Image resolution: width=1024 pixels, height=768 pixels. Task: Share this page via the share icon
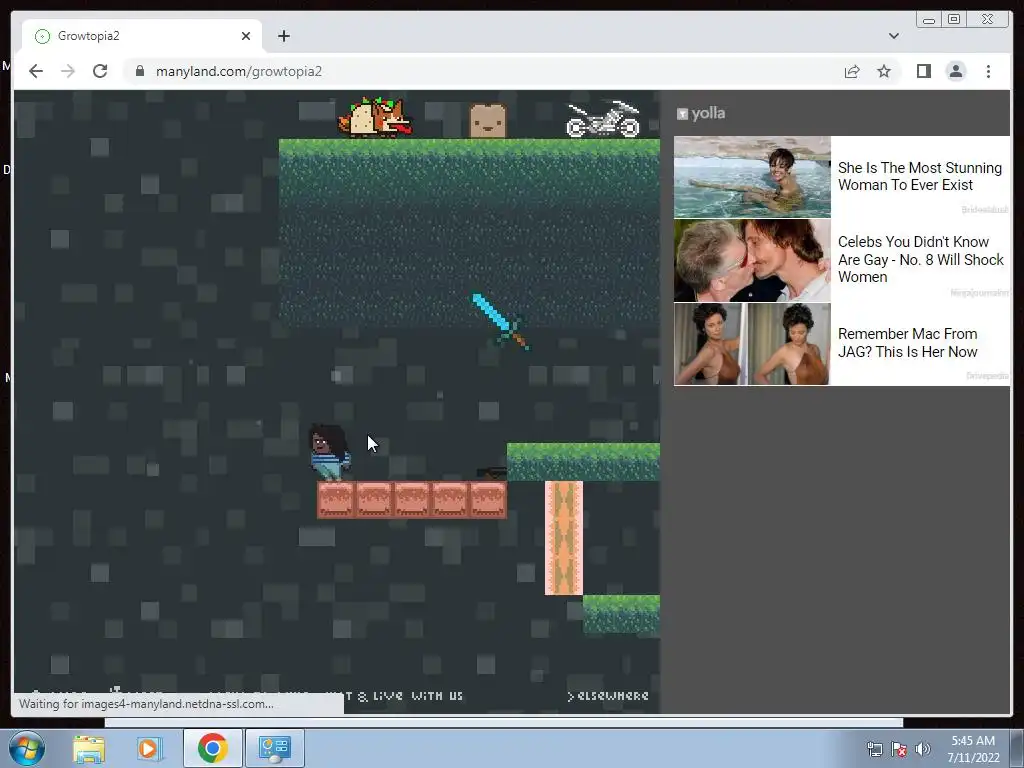[852, 71]
